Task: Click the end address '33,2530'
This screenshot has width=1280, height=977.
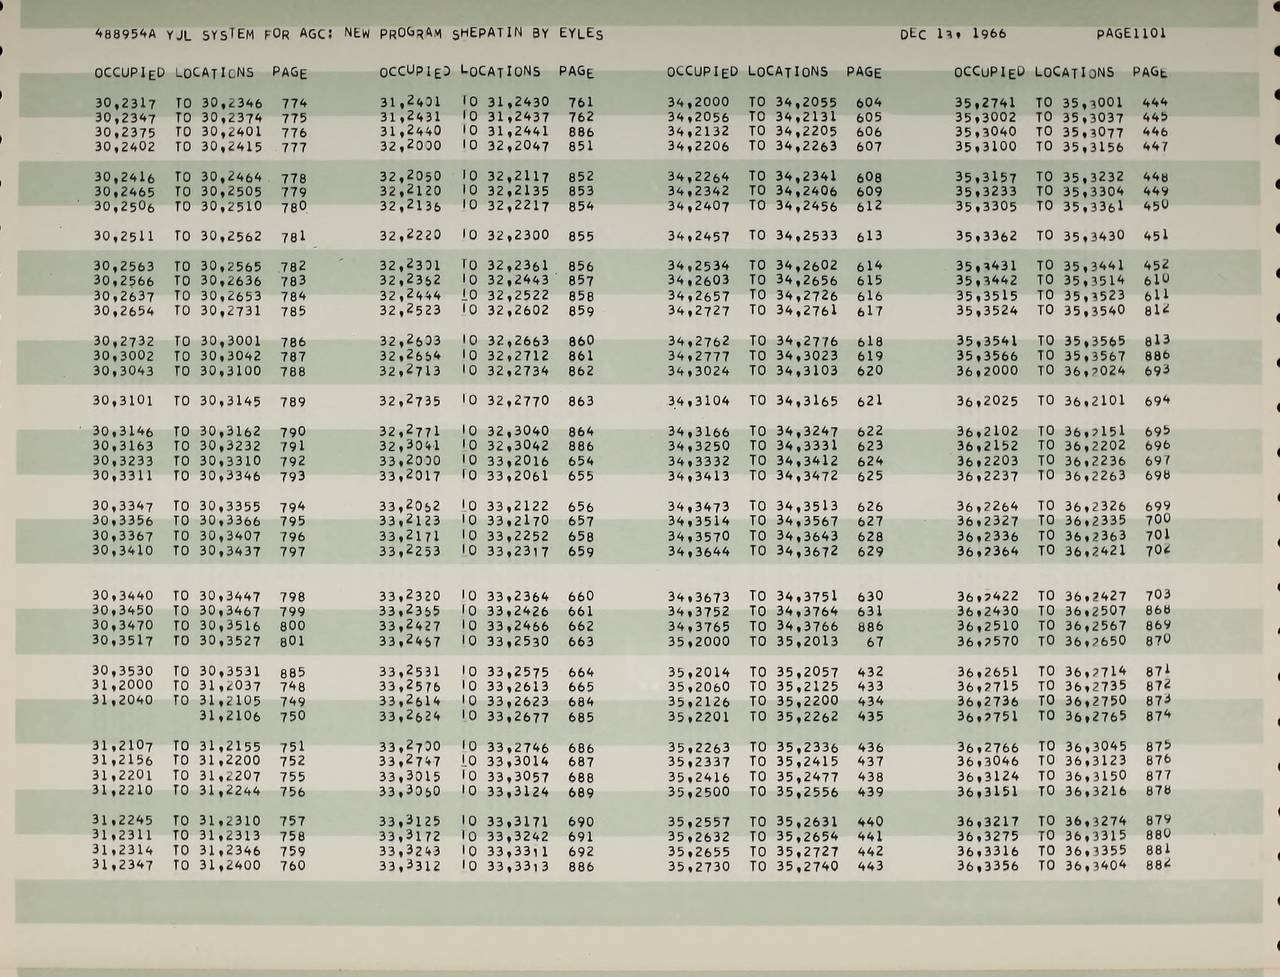Action: [x=518, y=641]
